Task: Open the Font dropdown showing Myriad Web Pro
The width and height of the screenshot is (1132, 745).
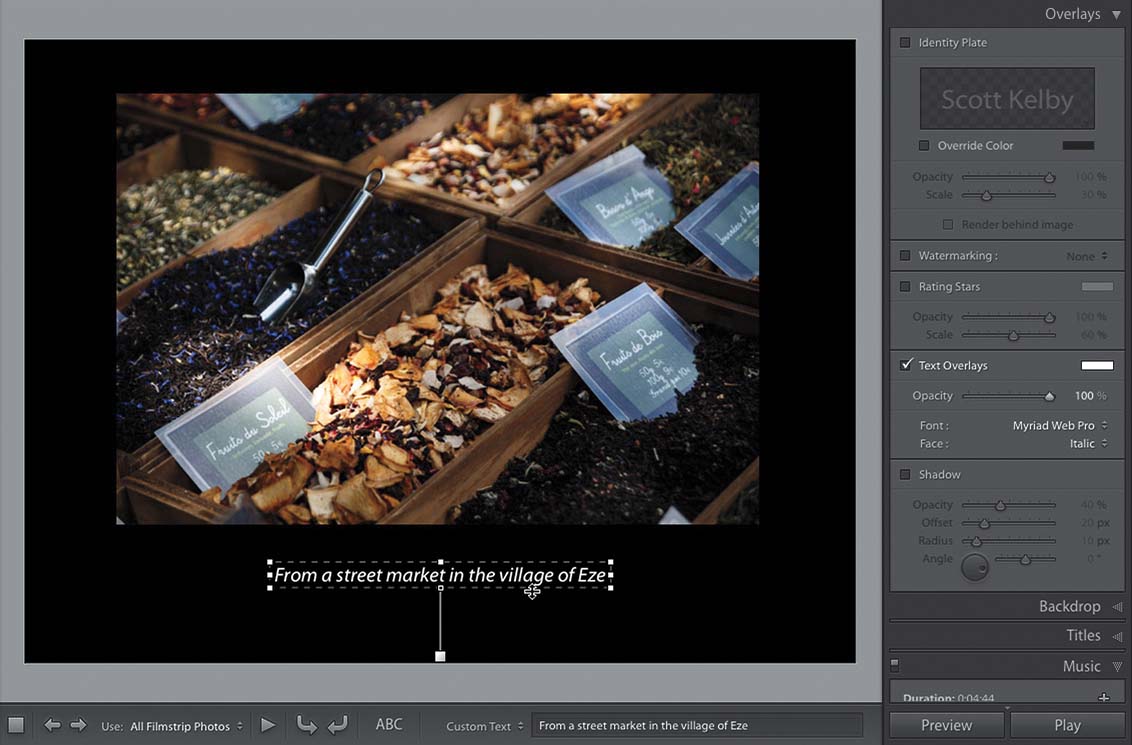Action: (x=1059, y=425)
